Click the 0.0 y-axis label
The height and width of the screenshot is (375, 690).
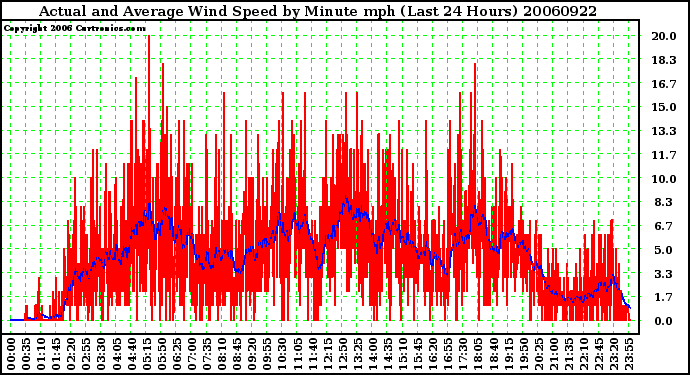click(664, 321)
